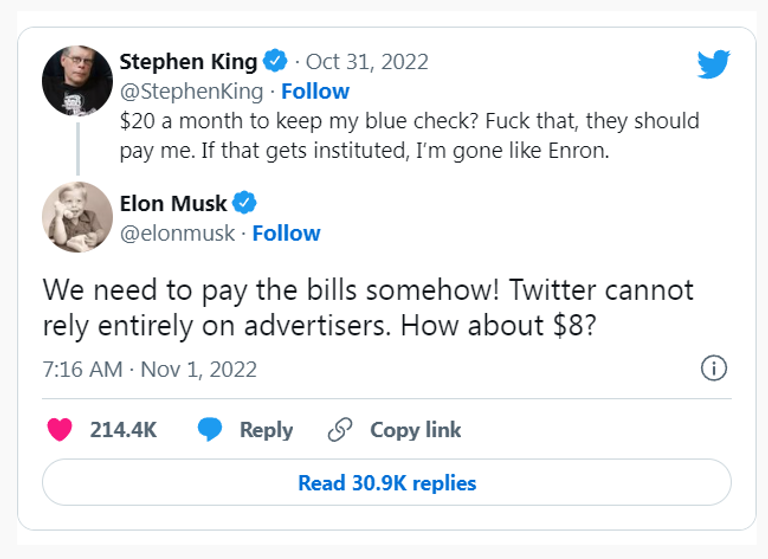The image size is (768, 559).
Task: Follow the @elonmusk account
Action: [286, 233]
